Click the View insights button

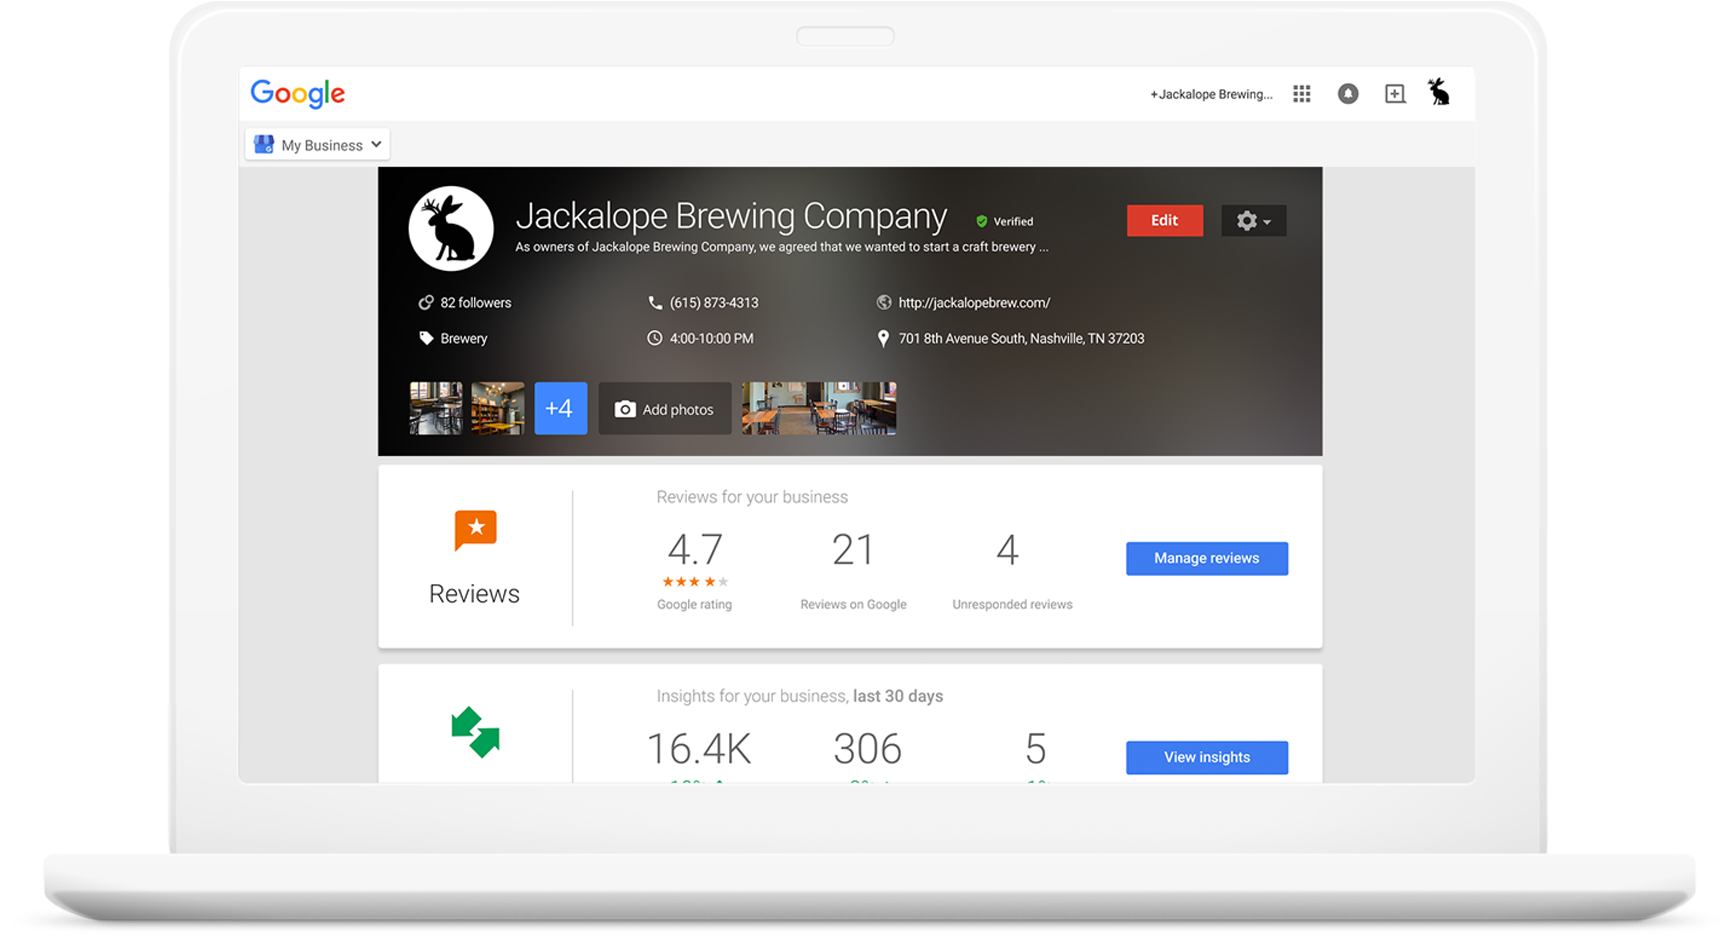pyautogui.click(x=1207, y=758)
